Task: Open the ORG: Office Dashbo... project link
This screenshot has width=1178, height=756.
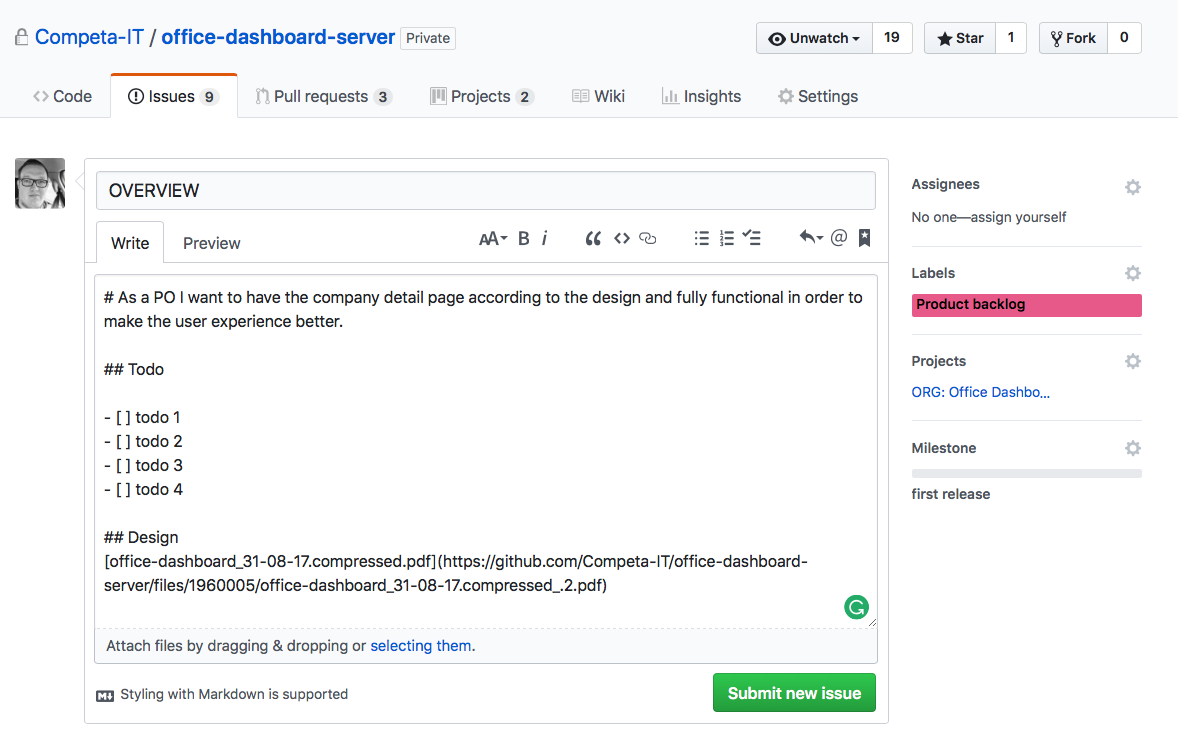Action: tap(980, 392)
